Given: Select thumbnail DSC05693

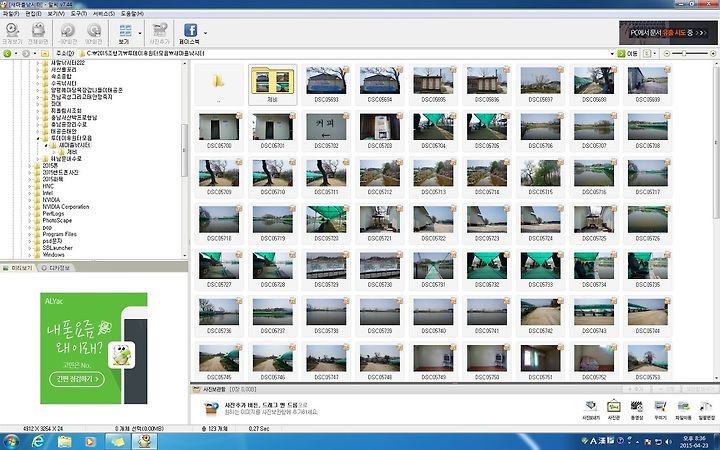Looking at the screenshot, I should point(326,84).
